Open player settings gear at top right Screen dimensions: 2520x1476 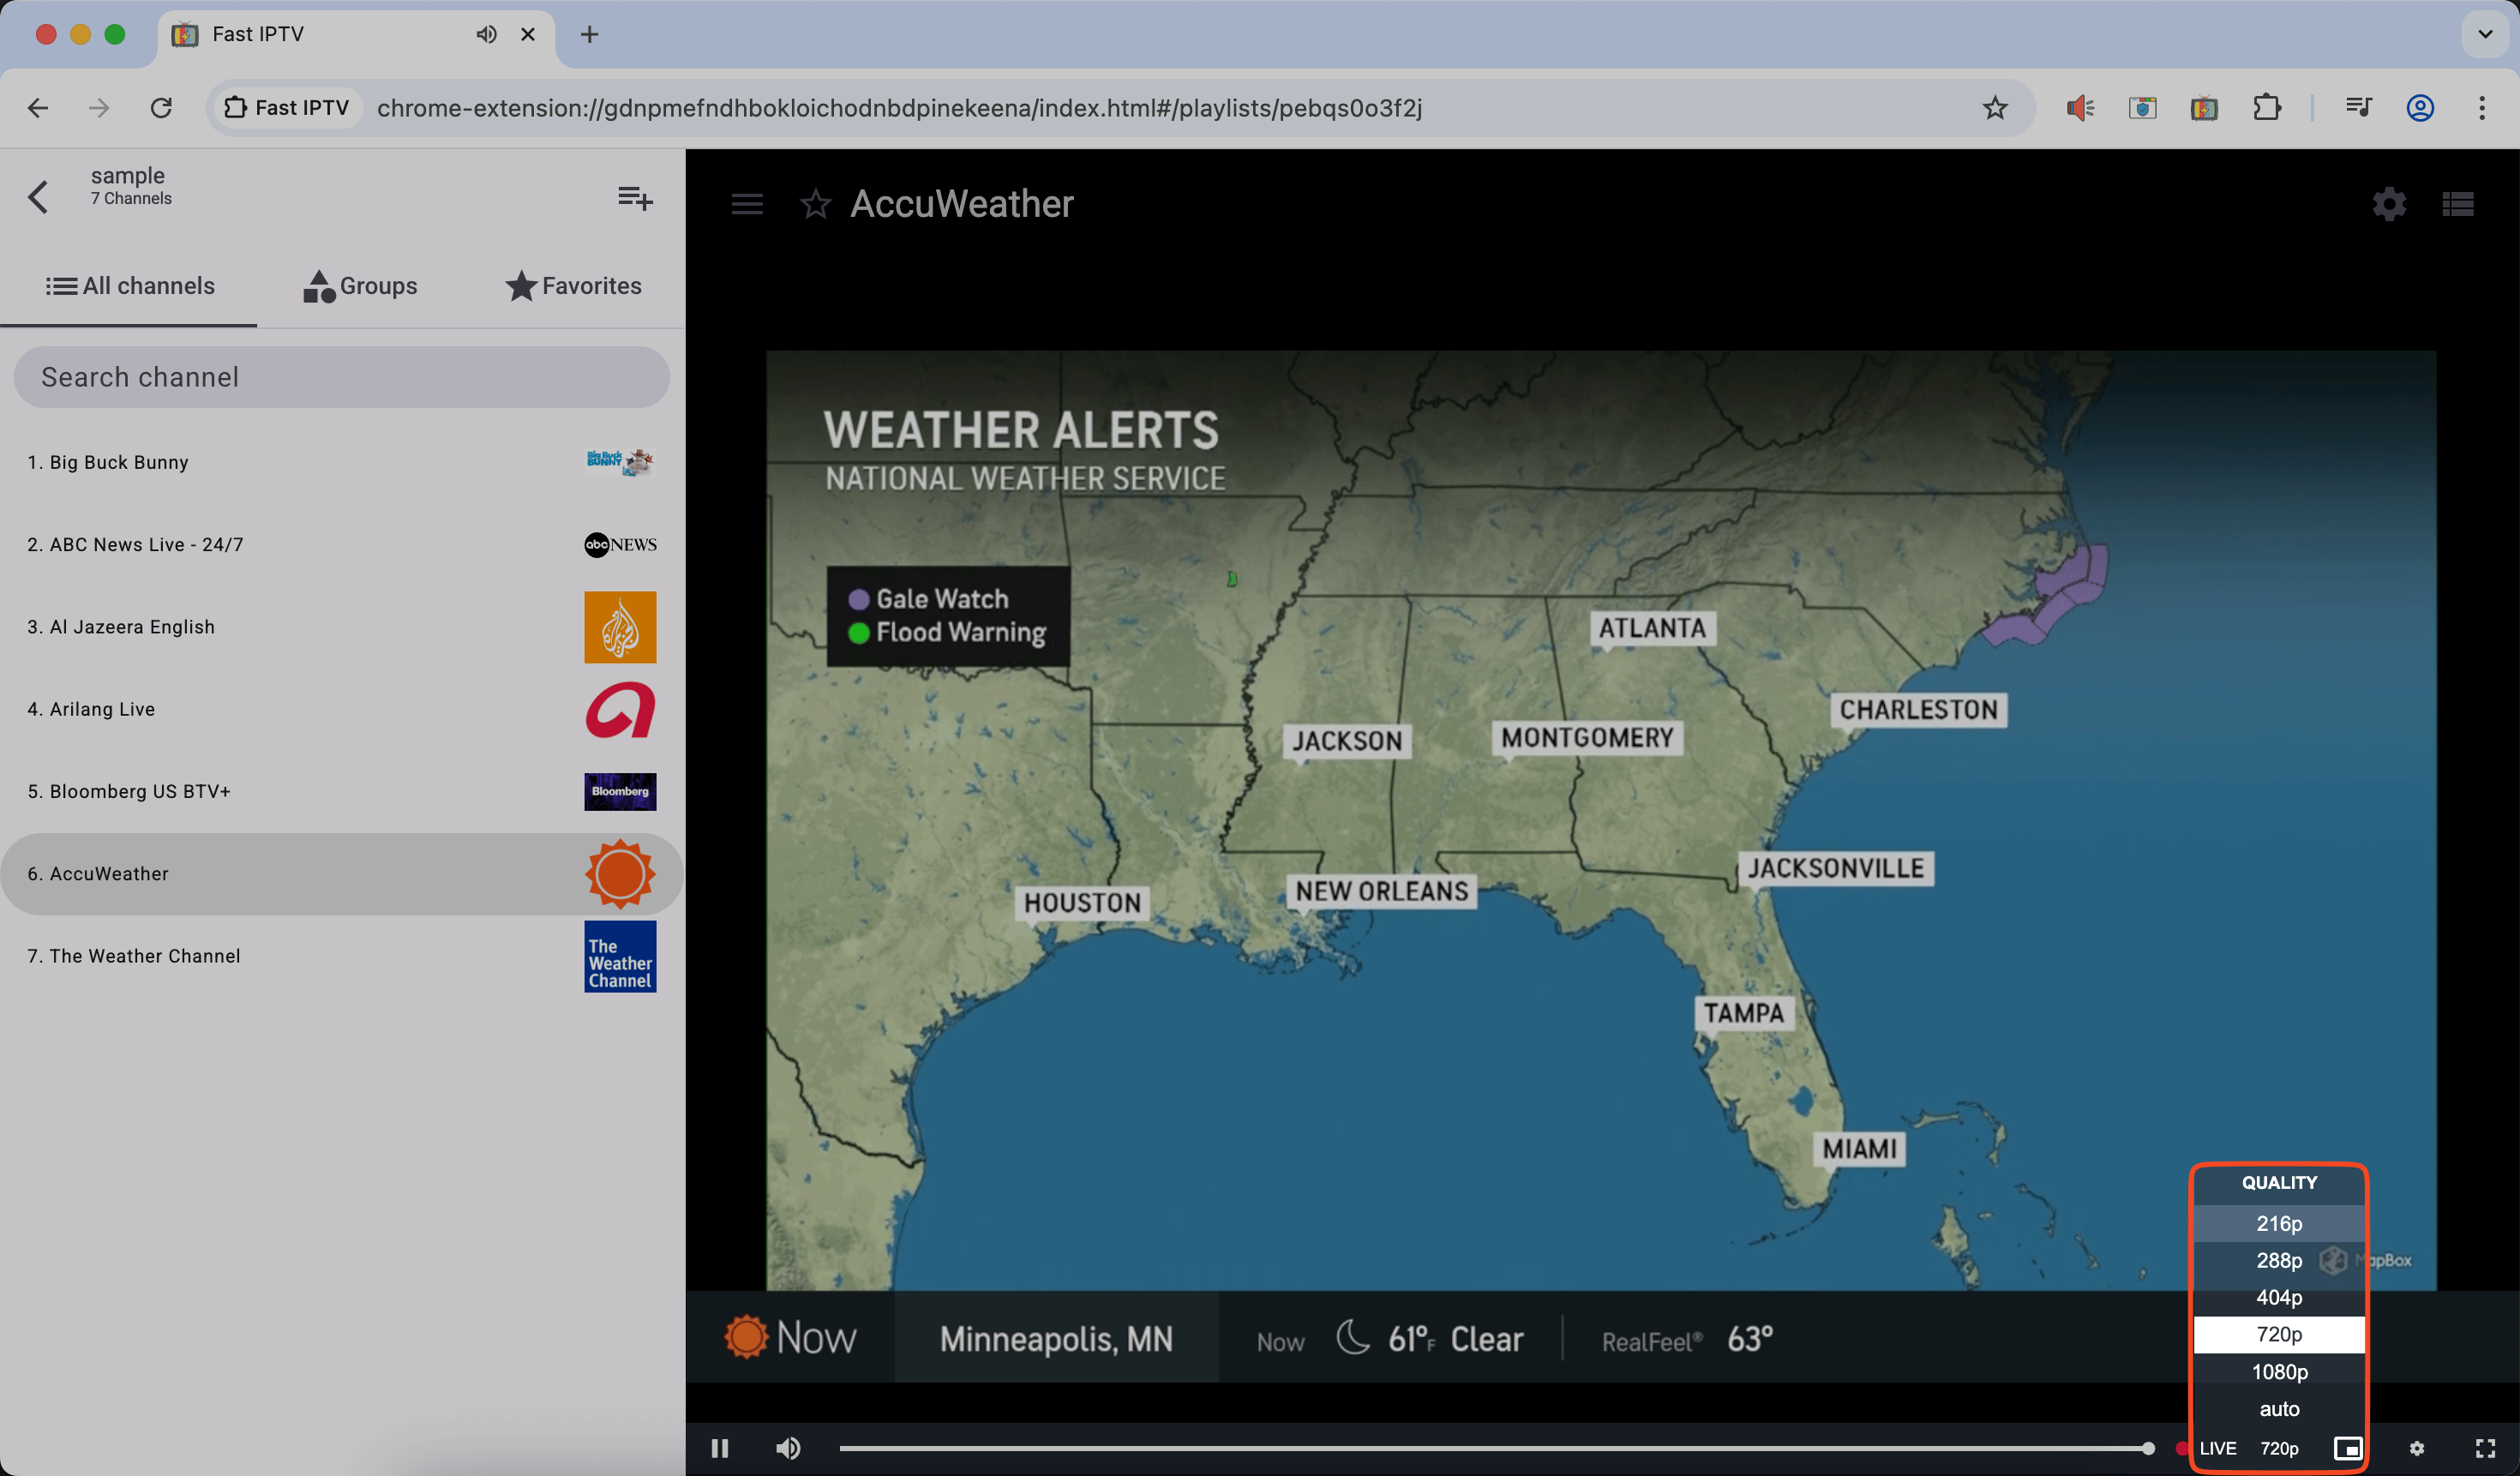click(2389, 204)
